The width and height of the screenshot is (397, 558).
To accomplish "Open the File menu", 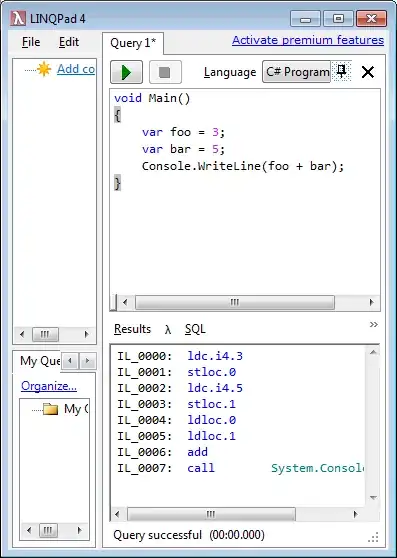I will click(31, 42).
